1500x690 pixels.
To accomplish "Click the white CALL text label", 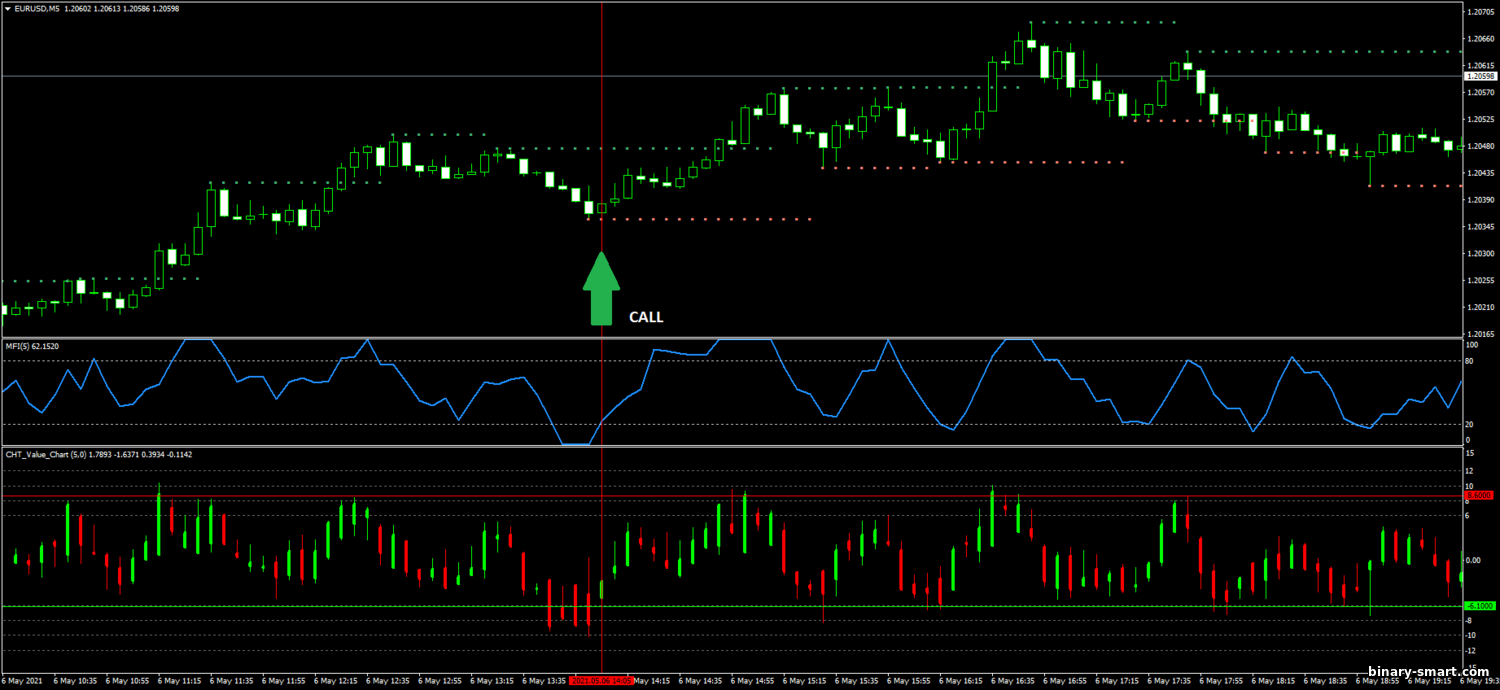I will 645,317.
